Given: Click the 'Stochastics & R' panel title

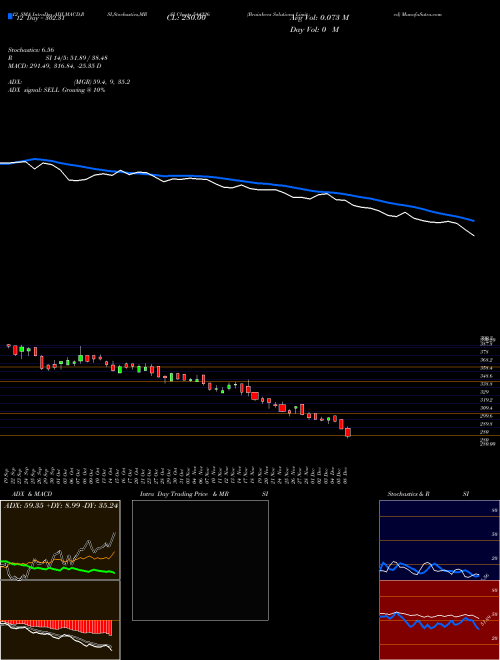Looking at the screenshot, I should point(408,494).
